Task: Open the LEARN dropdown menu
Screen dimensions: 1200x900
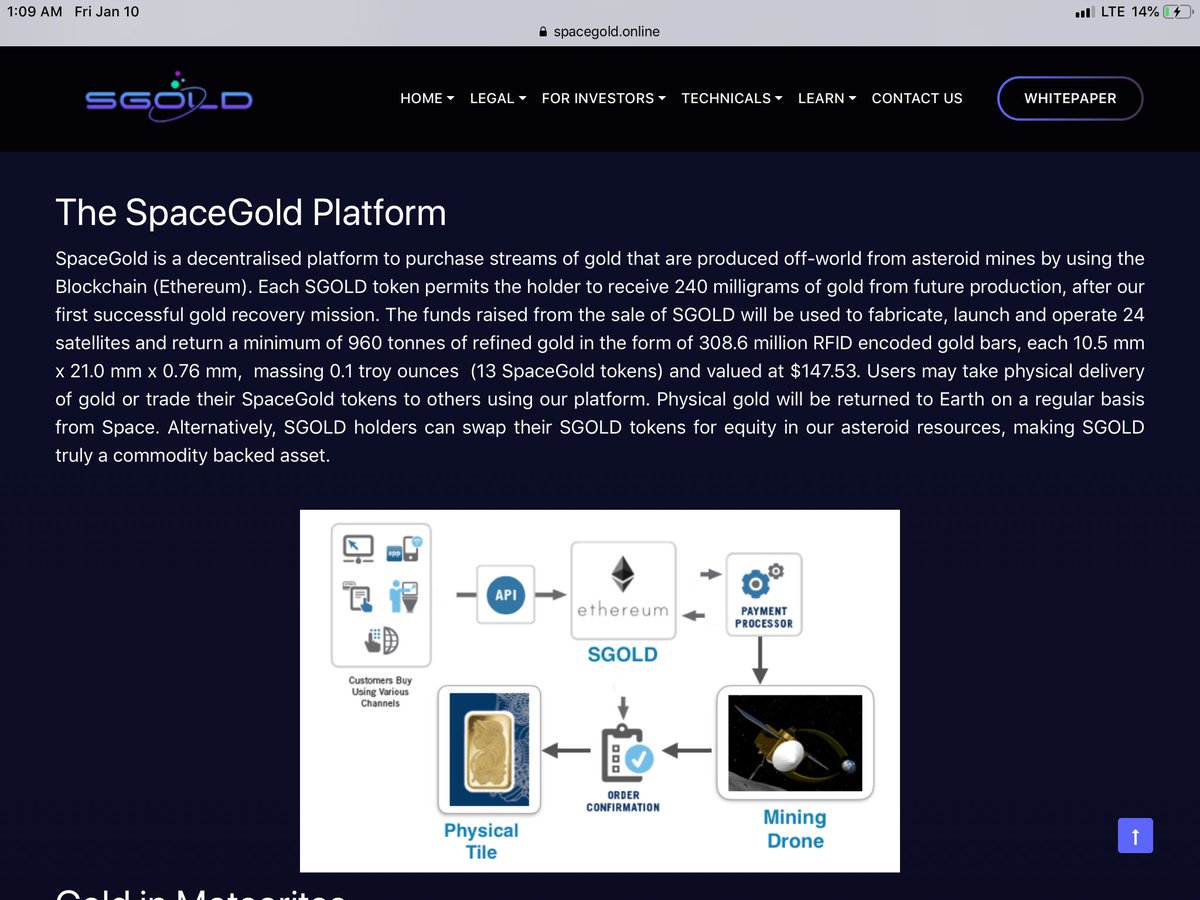Action: pyautogui.click(x=827, y=98)
